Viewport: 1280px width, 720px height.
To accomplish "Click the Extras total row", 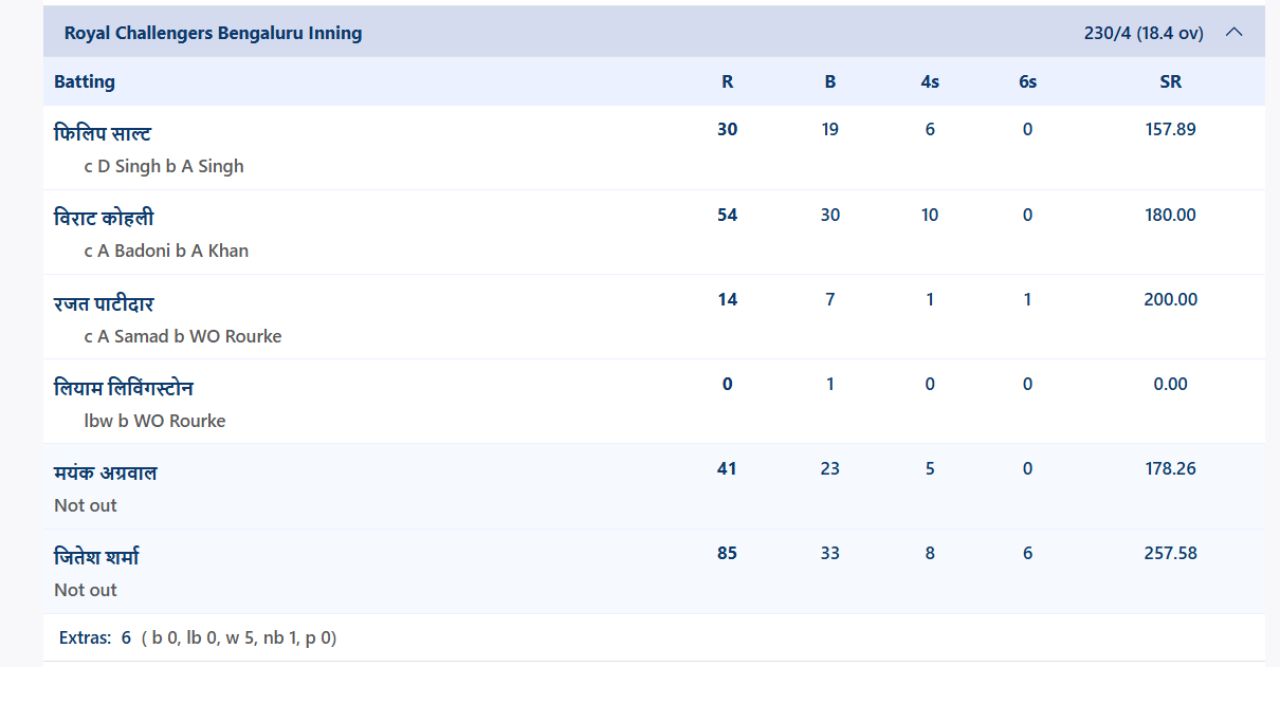I will point(654,637).
